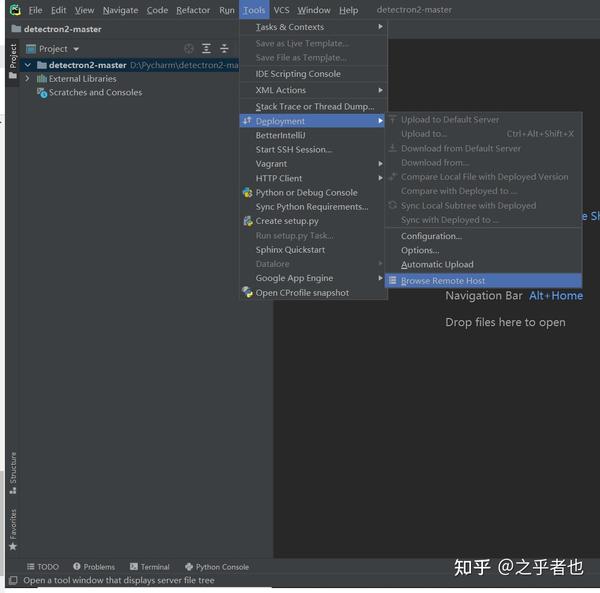Choose Stack Trace or Thread Dump
This screenshot has width=600, height=593.
coord(313,106)
